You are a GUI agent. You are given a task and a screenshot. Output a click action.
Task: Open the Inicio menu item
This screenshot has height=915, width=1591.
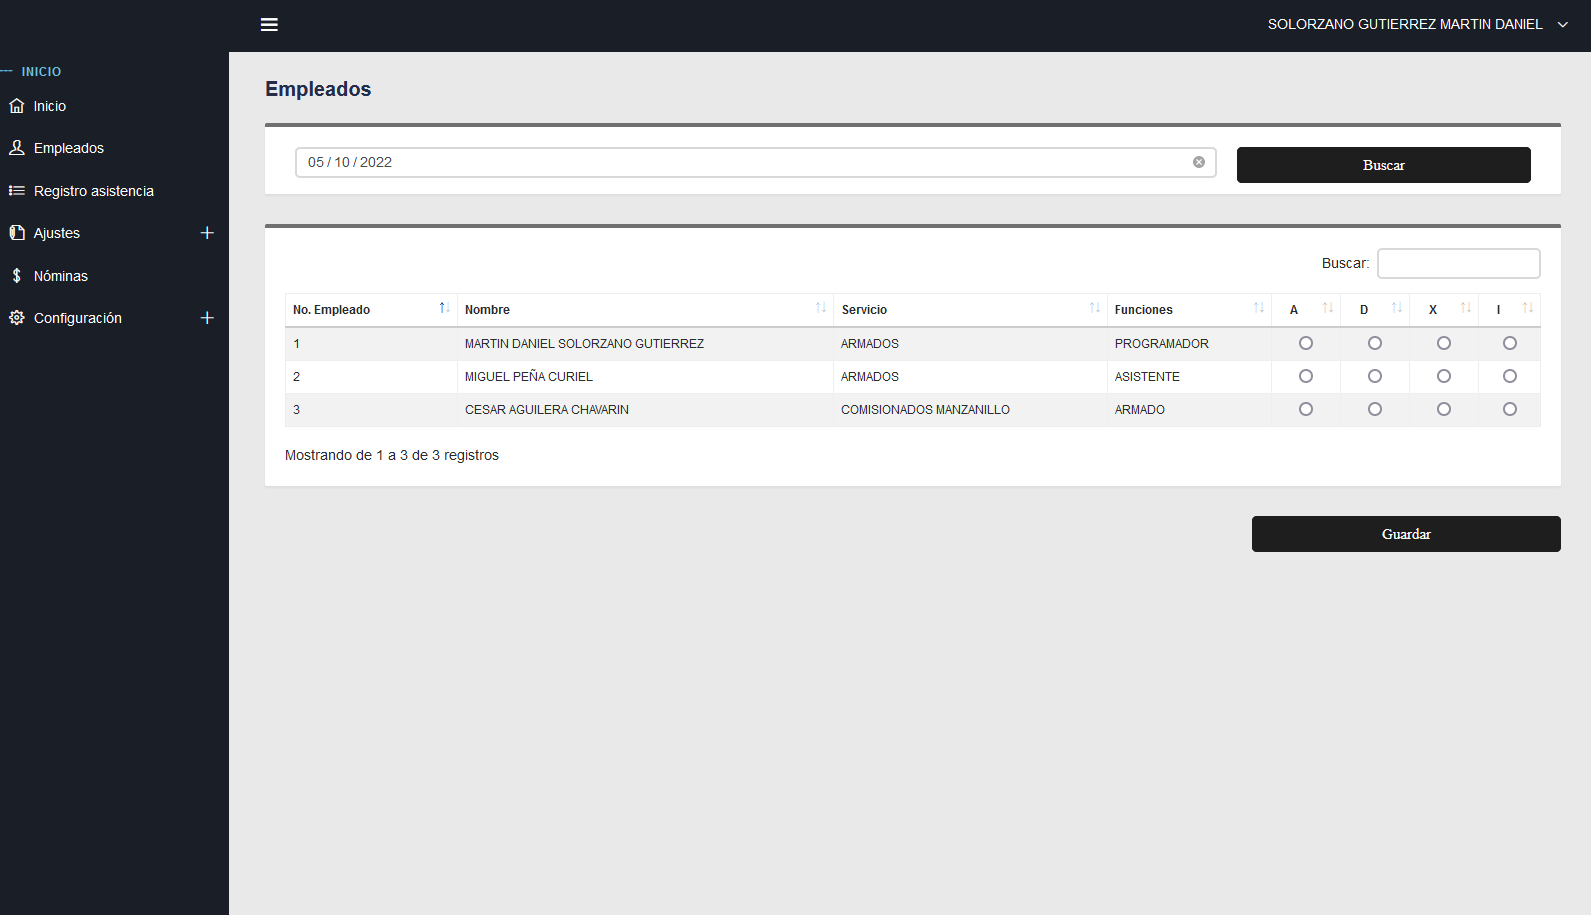[114, 106]
